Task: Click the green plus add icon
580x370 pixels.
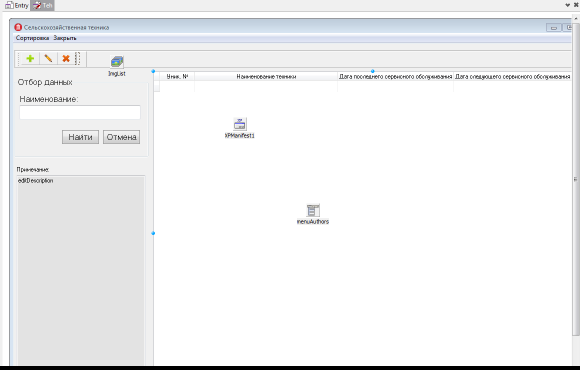Action: click(30, 58)
